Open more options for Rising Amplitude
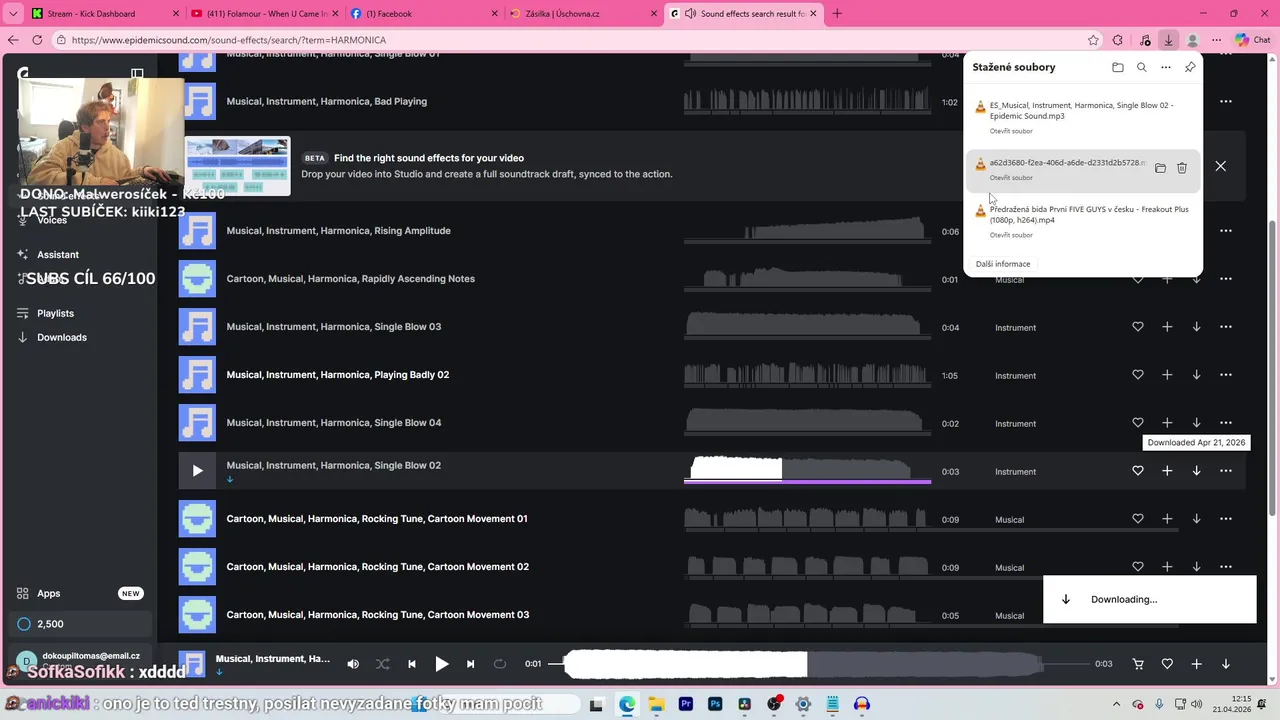Screen dimensions: 1280x720 [1226, 231]
